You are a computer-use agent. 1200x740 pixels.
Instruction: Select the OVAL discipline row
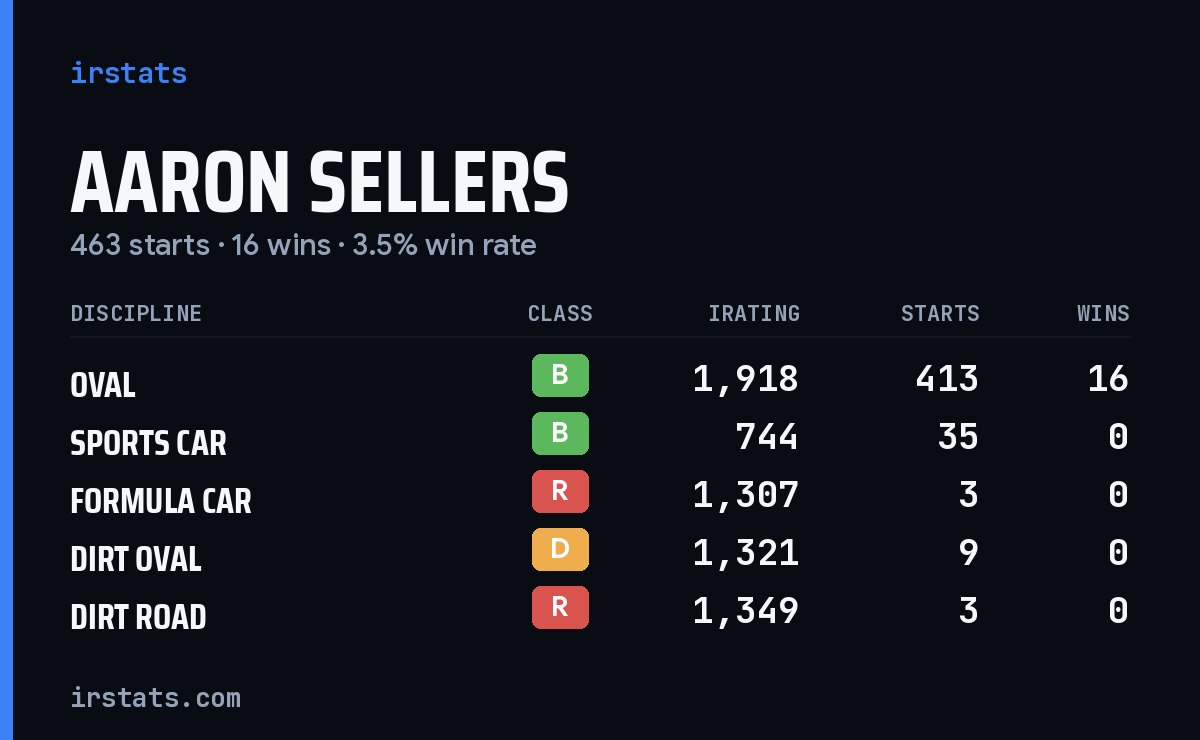[x=600, y=378]
